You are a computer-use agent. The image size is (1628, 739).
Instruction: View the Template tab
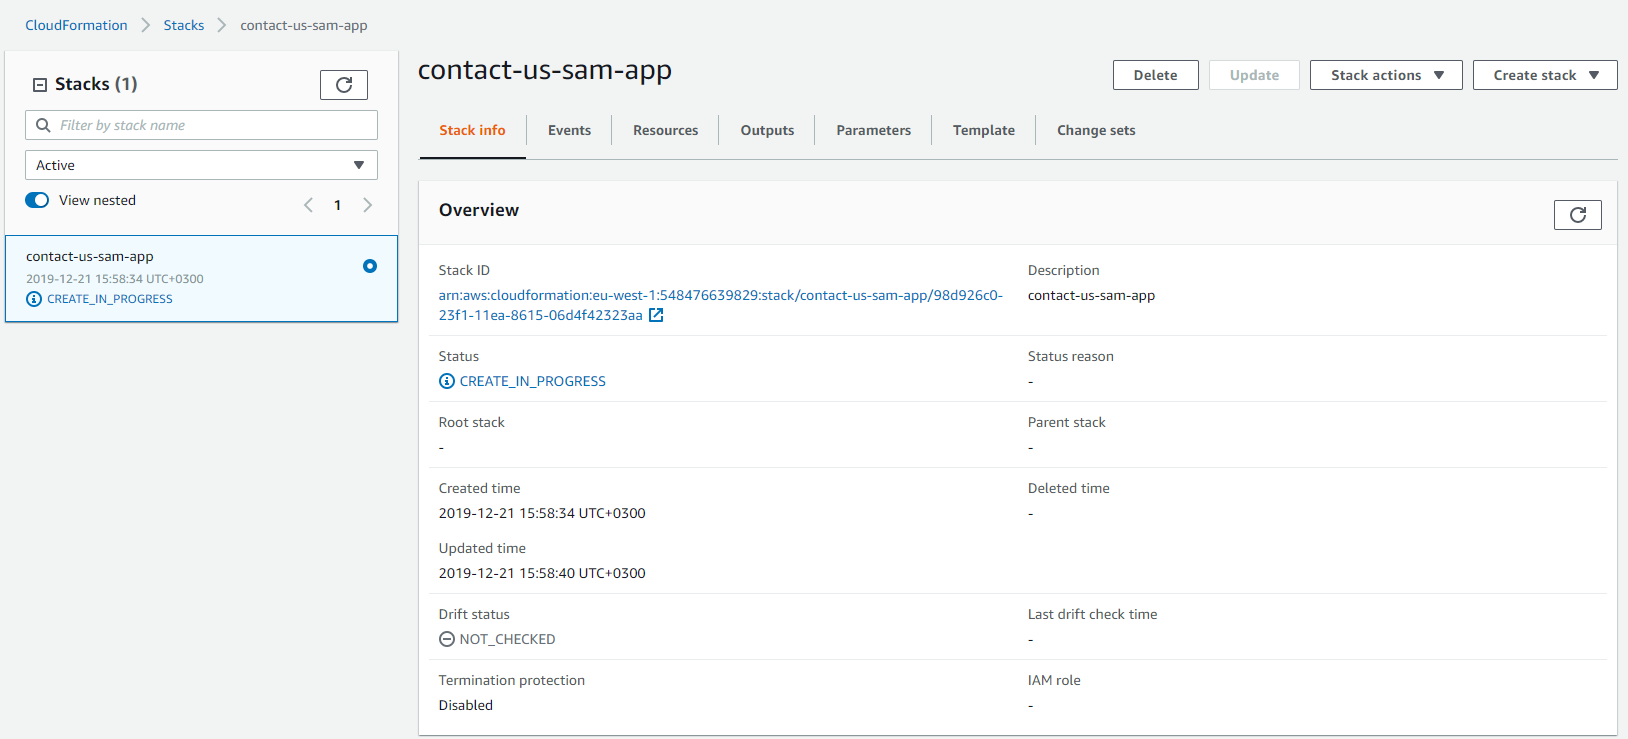click(983, 130)
